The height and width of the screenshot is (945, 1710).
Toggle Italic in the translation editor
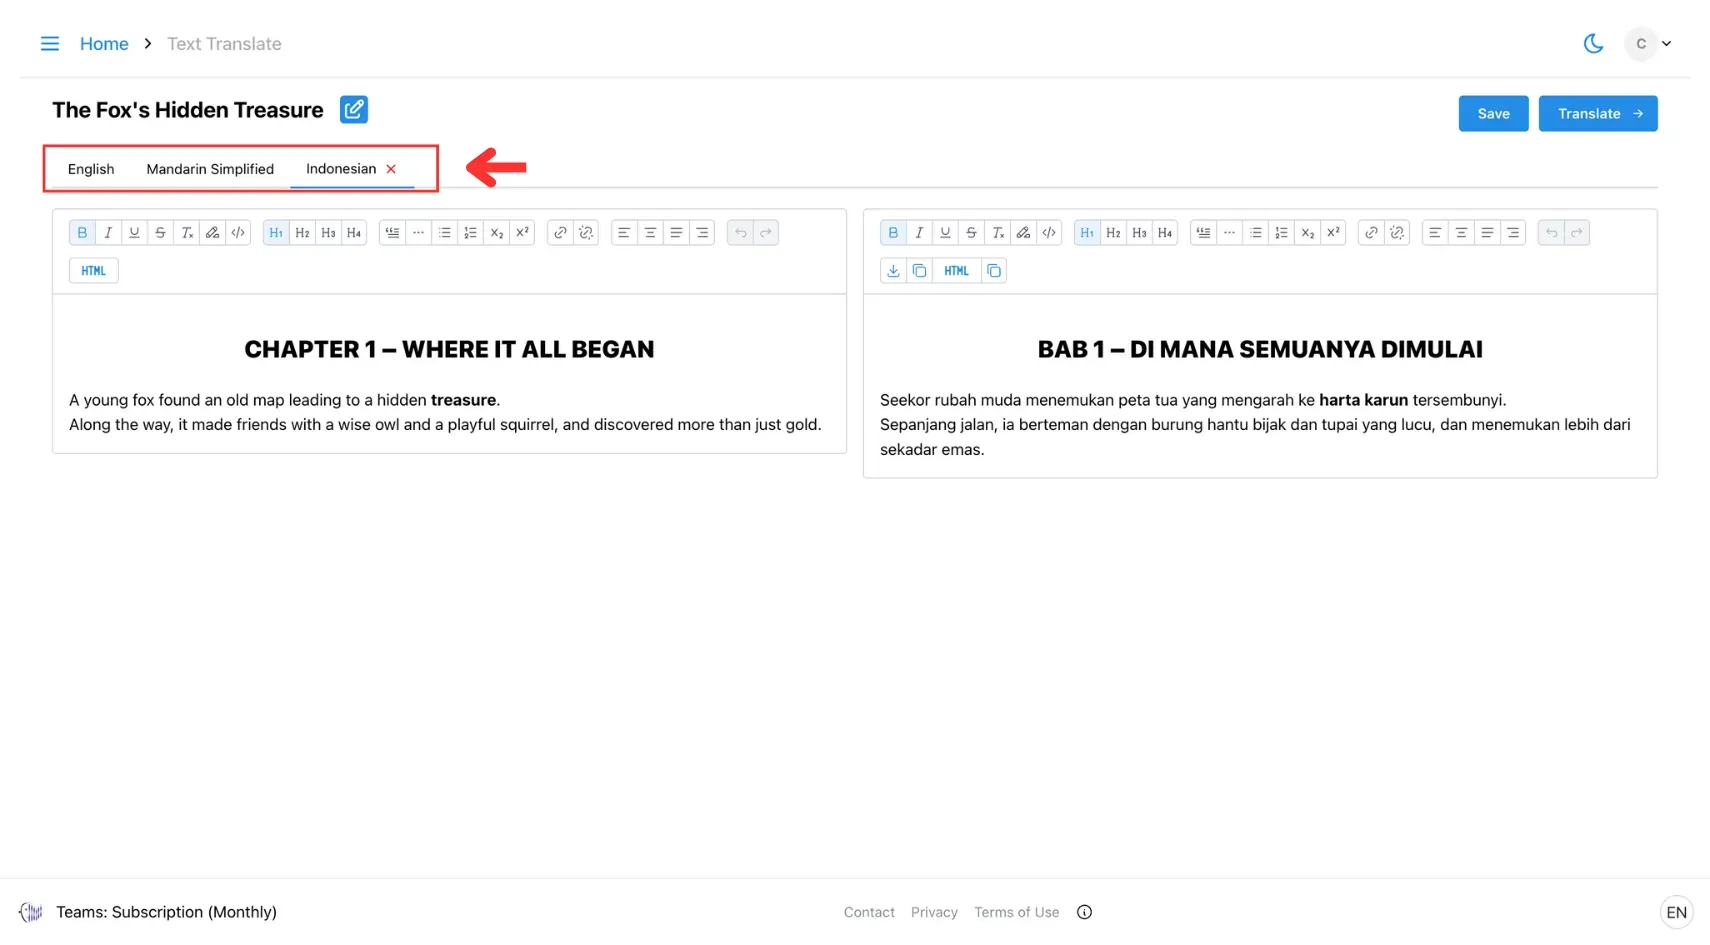coord(919,233)
